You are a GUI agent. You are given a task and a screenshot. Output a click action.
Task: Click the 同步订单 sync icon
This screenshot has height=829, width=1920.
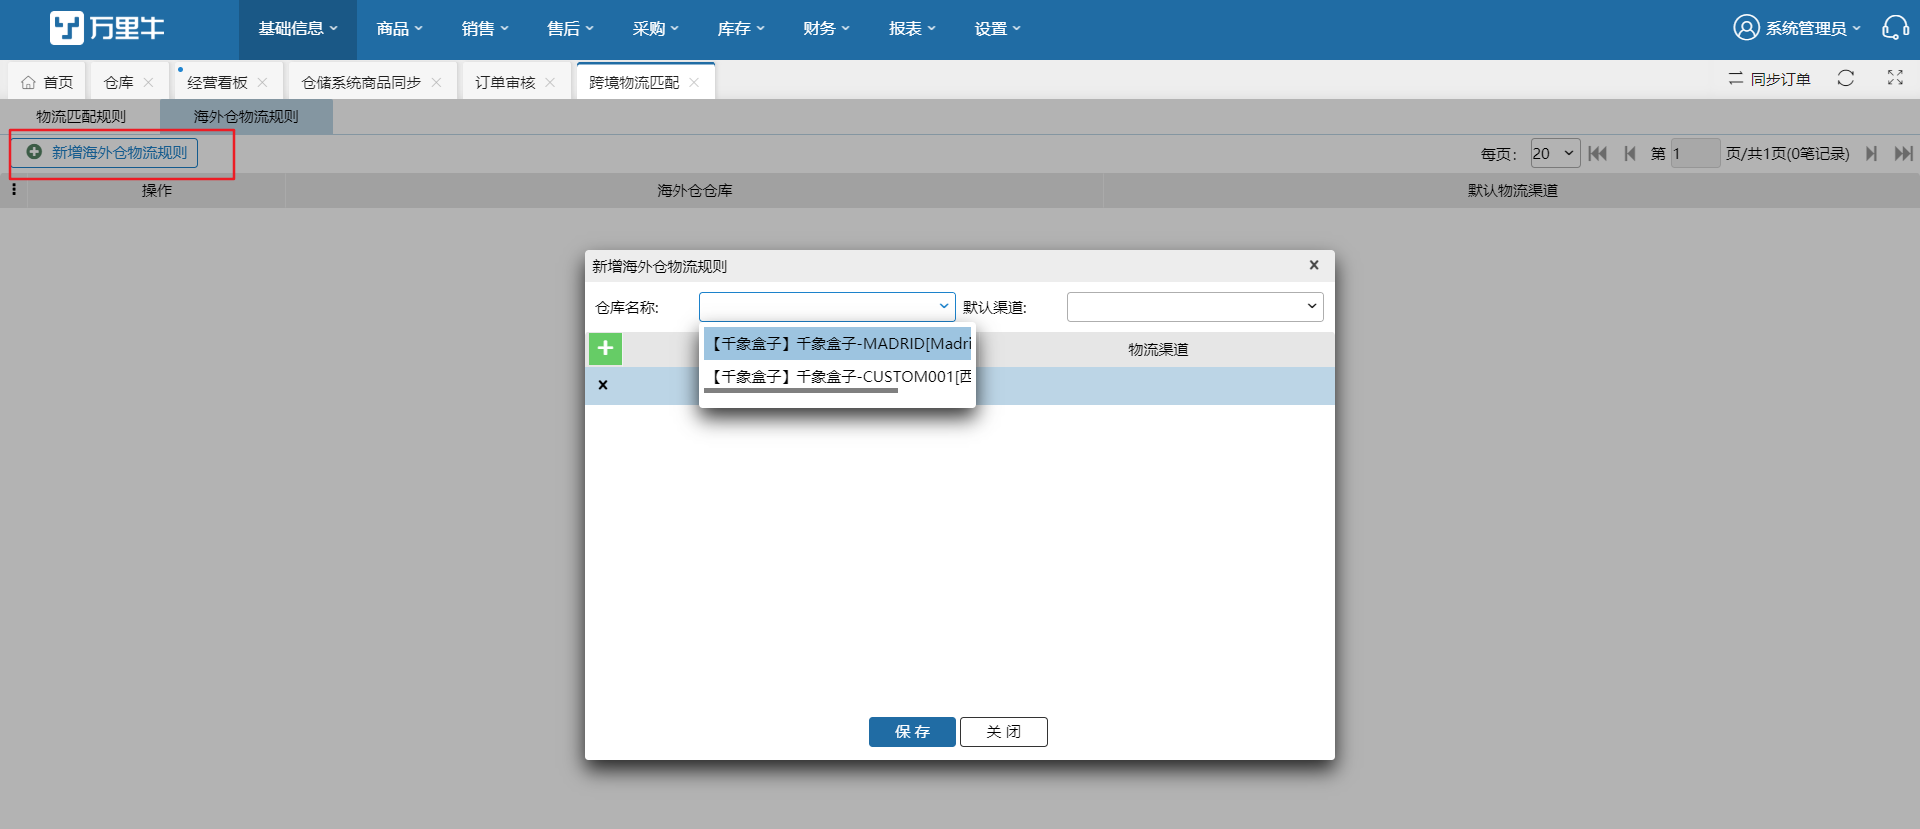(x=1735, y=78)
